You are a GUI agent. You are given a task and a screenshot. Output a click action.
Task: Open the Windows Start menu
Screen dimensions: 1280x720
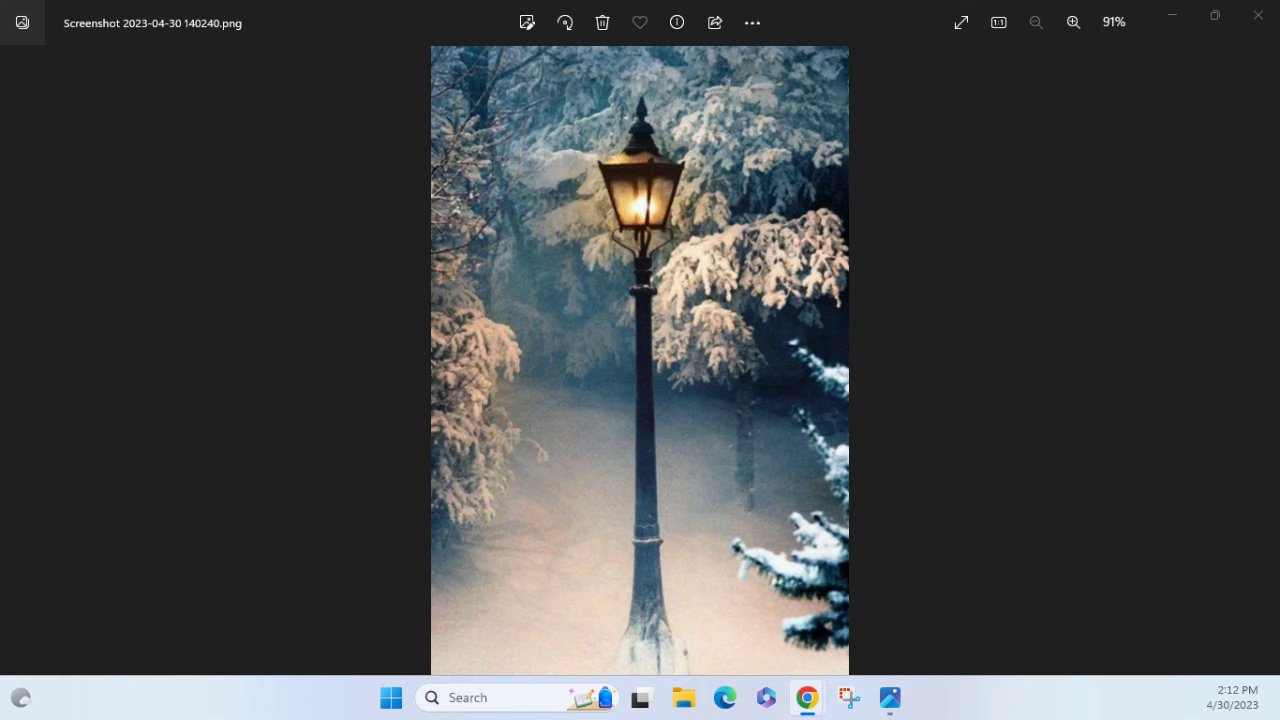coord(391,698)
